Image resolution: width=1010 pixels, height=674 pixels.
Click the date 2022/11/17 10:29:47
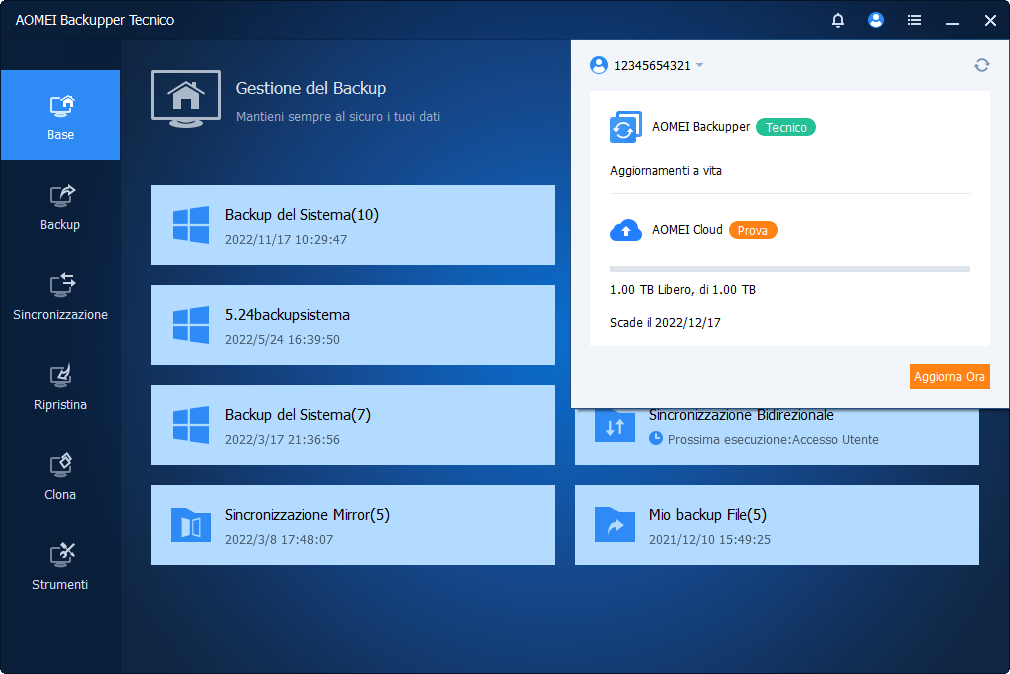click(286, 239)
